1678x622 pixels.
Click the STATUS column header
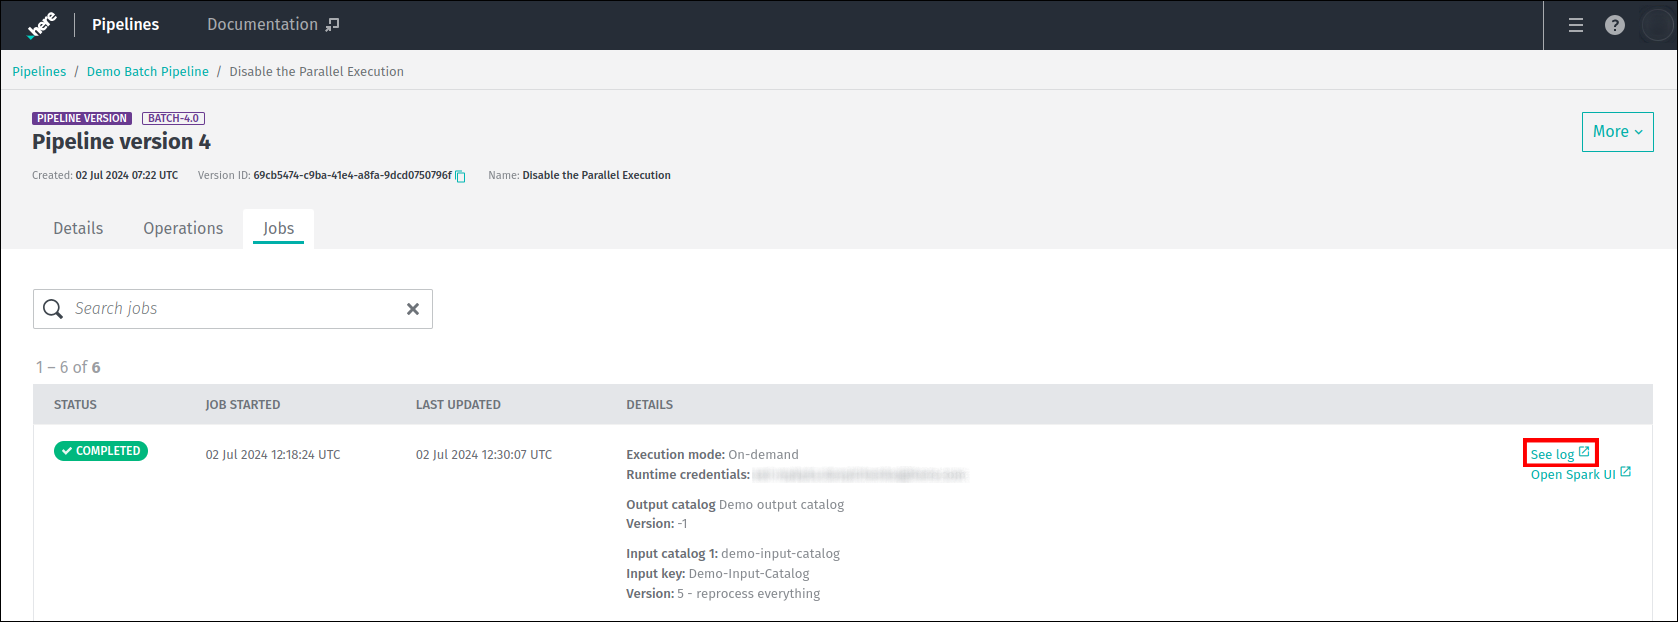pyautogui.click(x=75, y=405)
